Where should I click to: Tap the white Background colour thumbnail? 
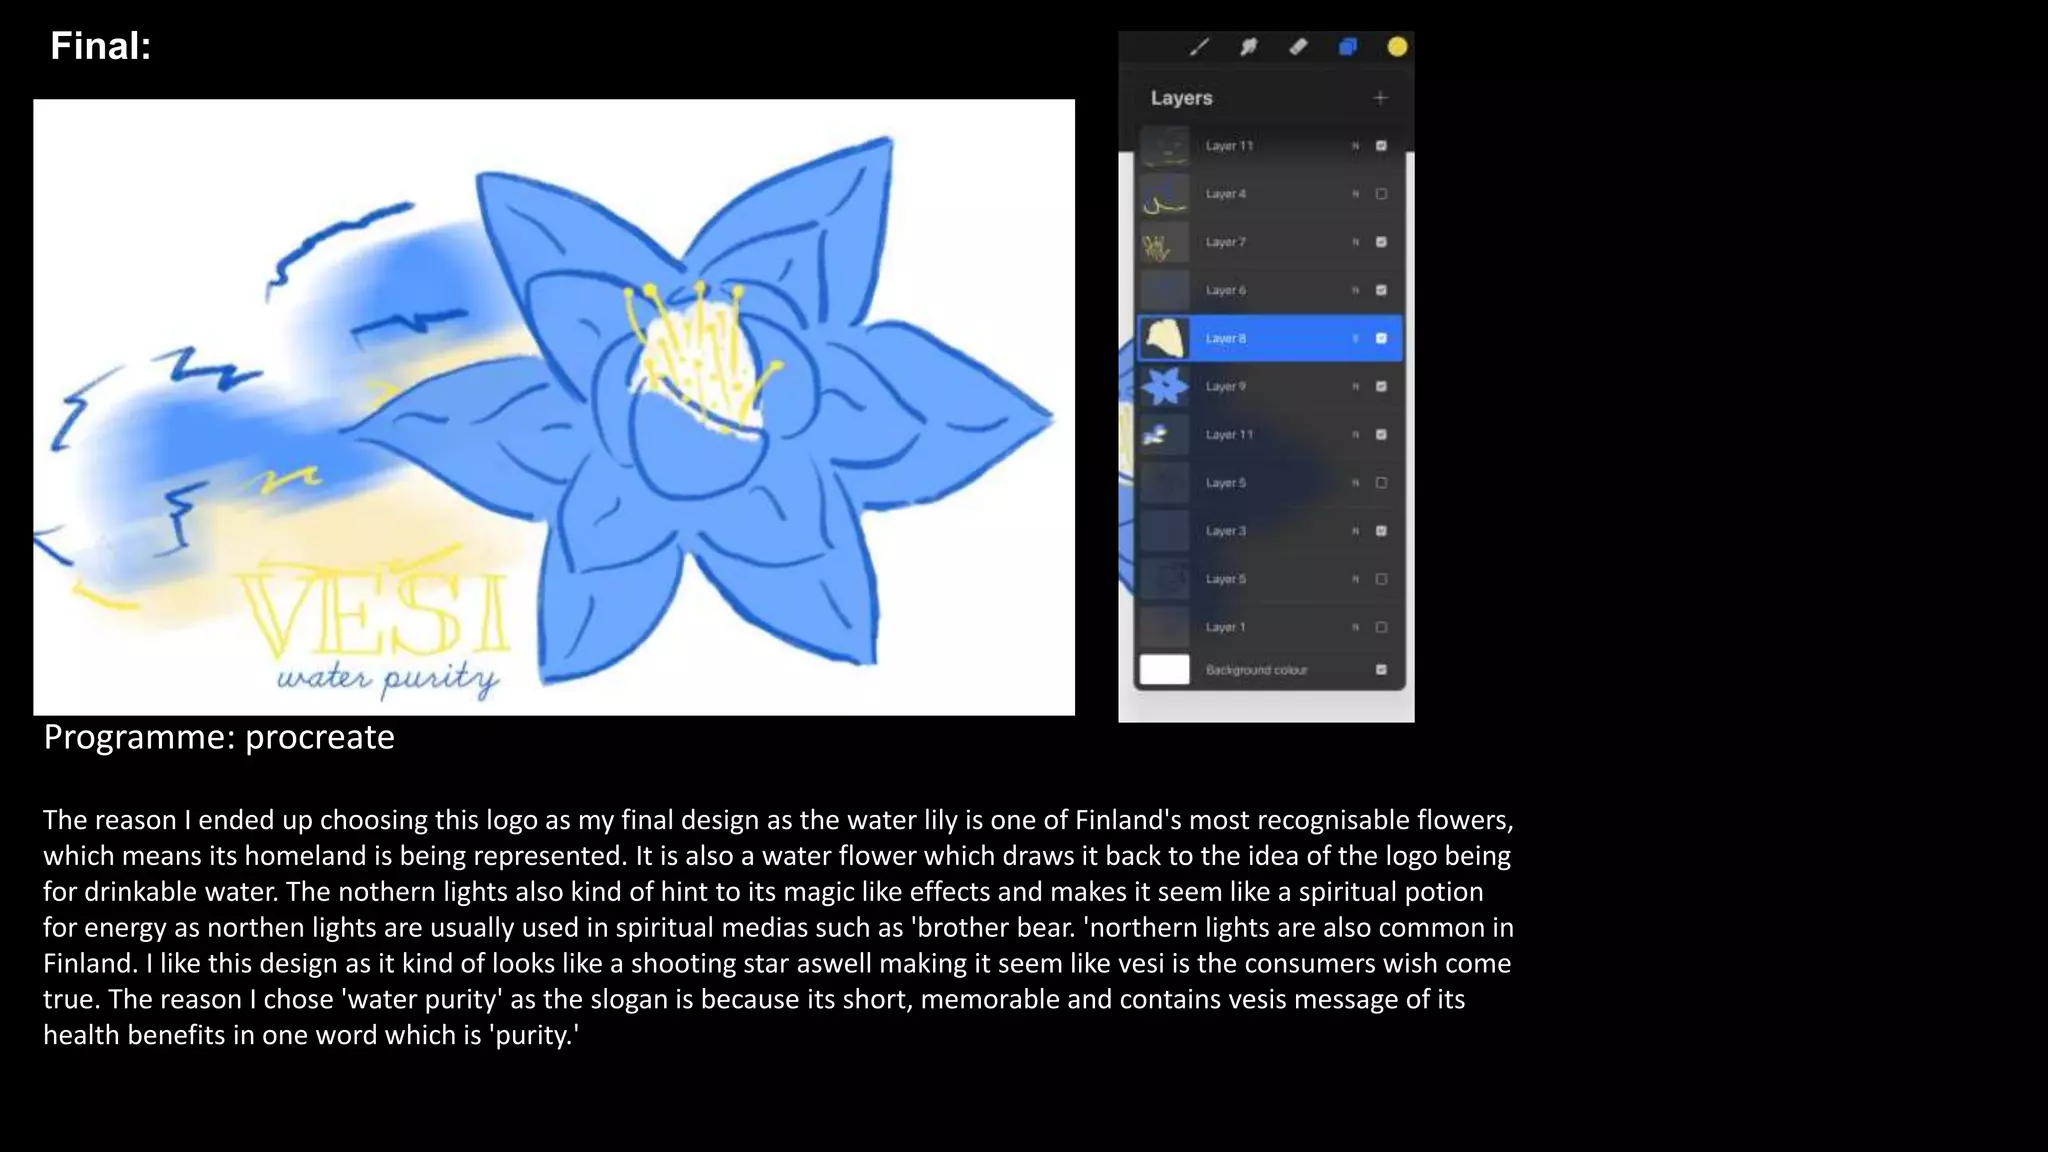click(1165, 669)
